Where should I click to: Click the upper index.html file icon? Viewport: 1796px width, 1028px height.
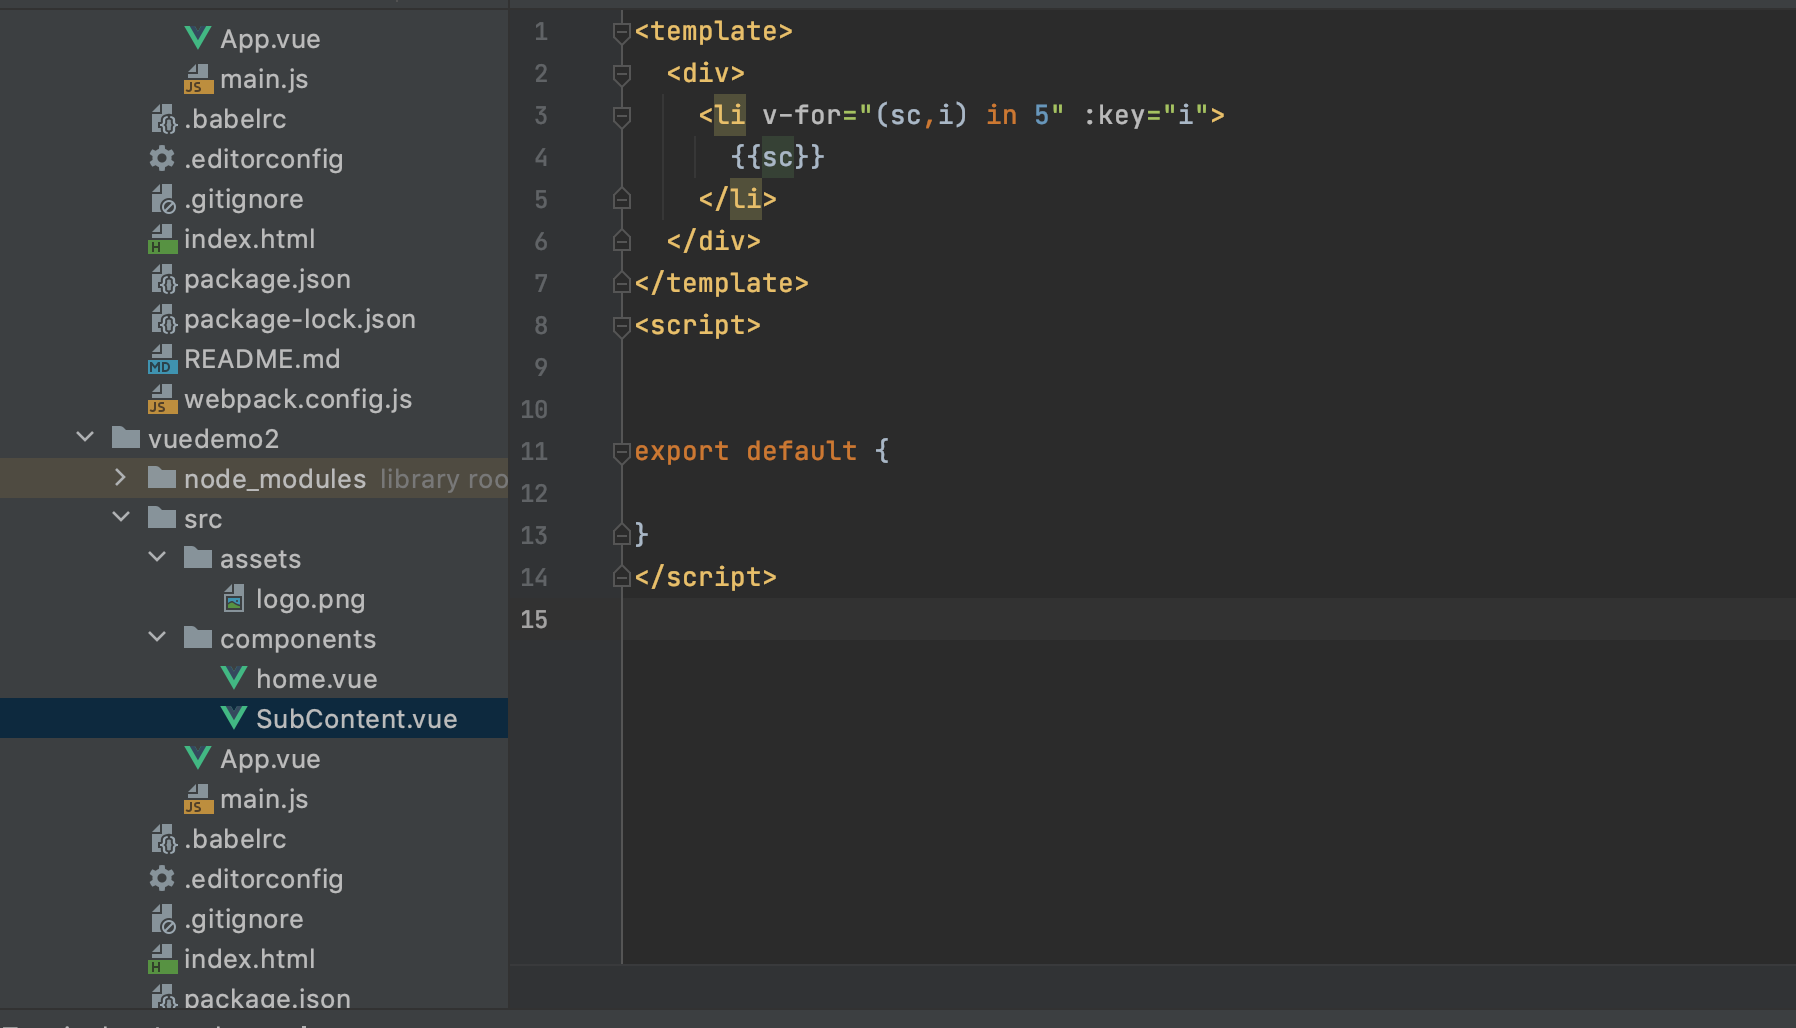point(162,239)
